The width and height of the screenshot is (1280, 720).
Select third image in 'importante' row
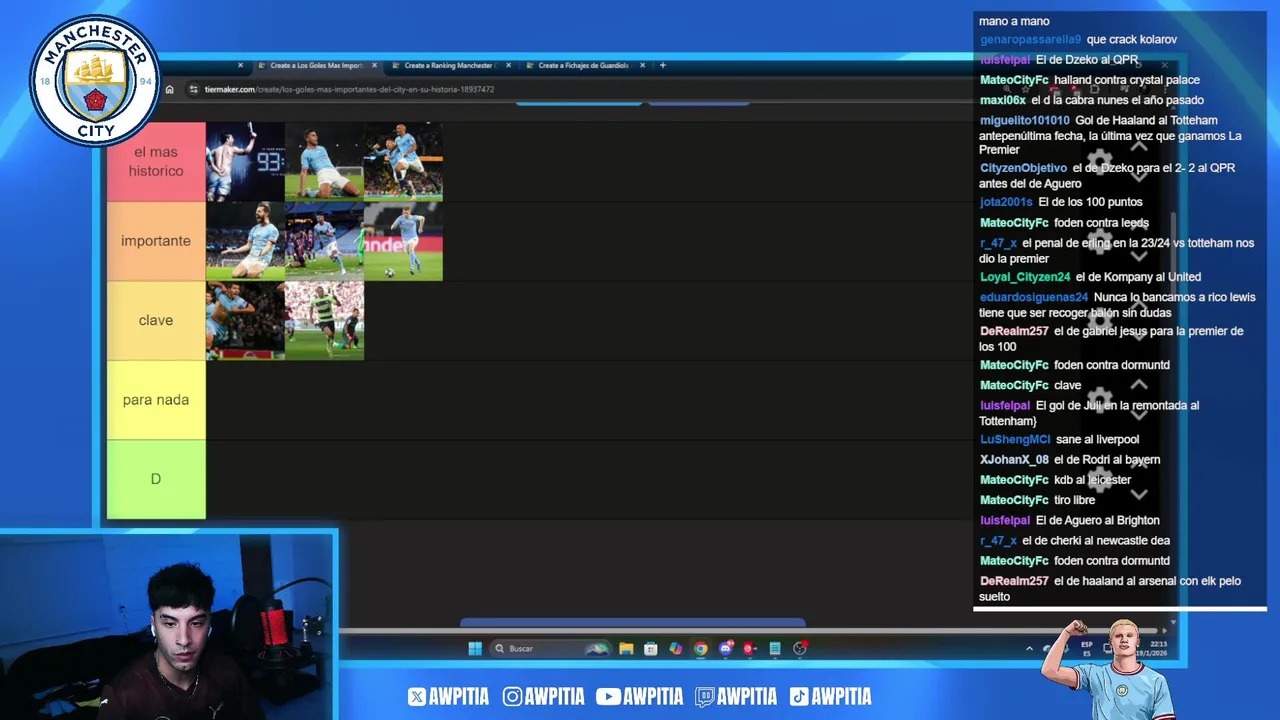403,241
